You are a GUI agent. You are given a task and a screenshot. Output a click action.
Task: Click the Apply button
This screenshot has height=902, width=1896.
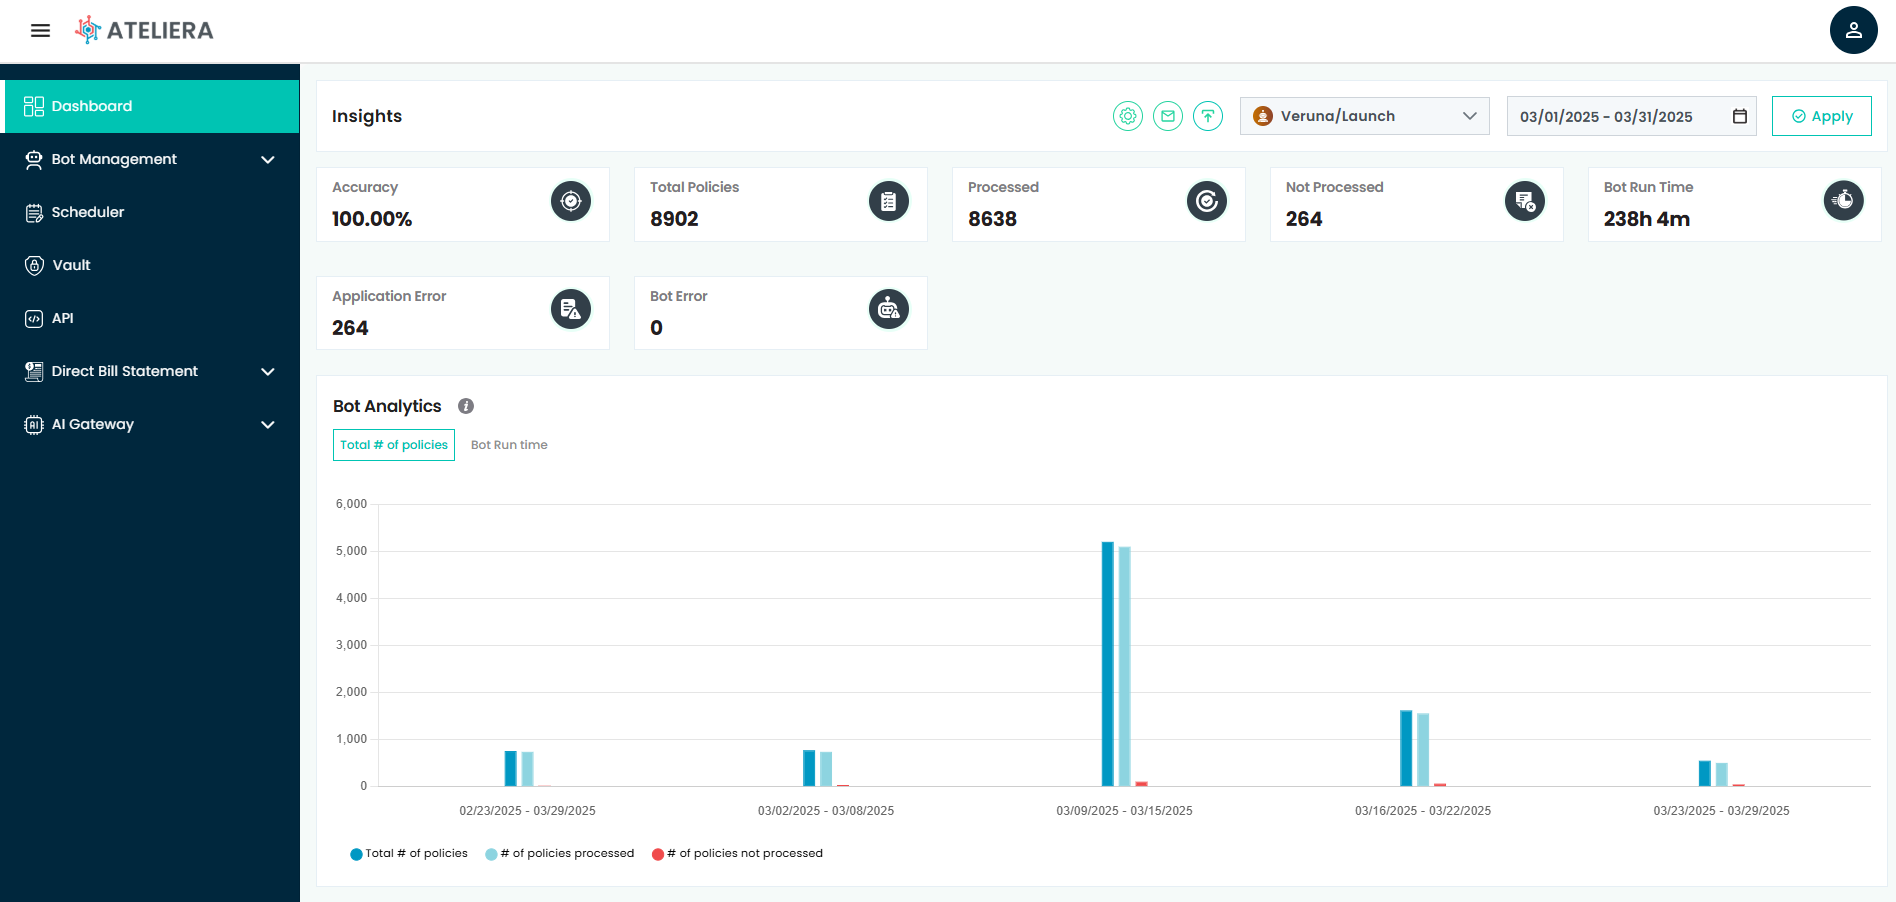click(x=1821, y=115)
